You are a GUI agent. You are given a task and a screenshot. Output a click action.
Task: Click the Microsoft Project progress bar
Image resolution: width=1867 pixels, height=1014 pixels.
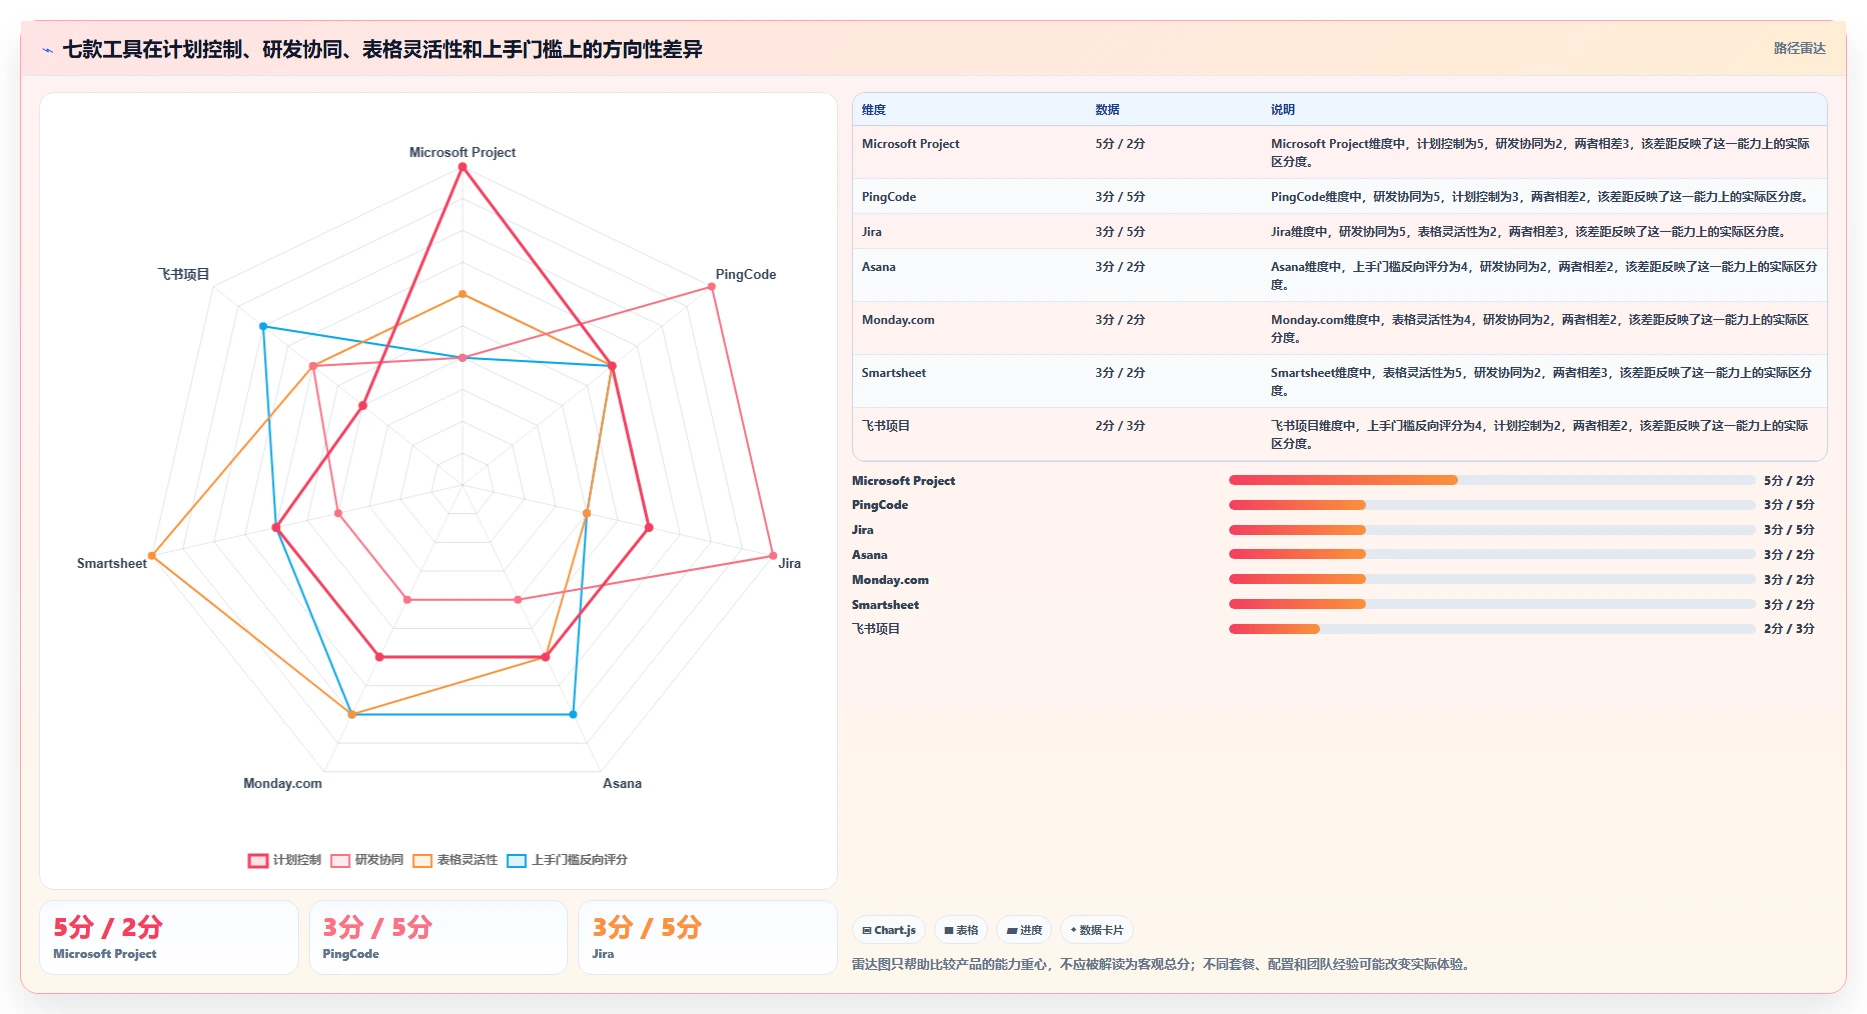1492,480
